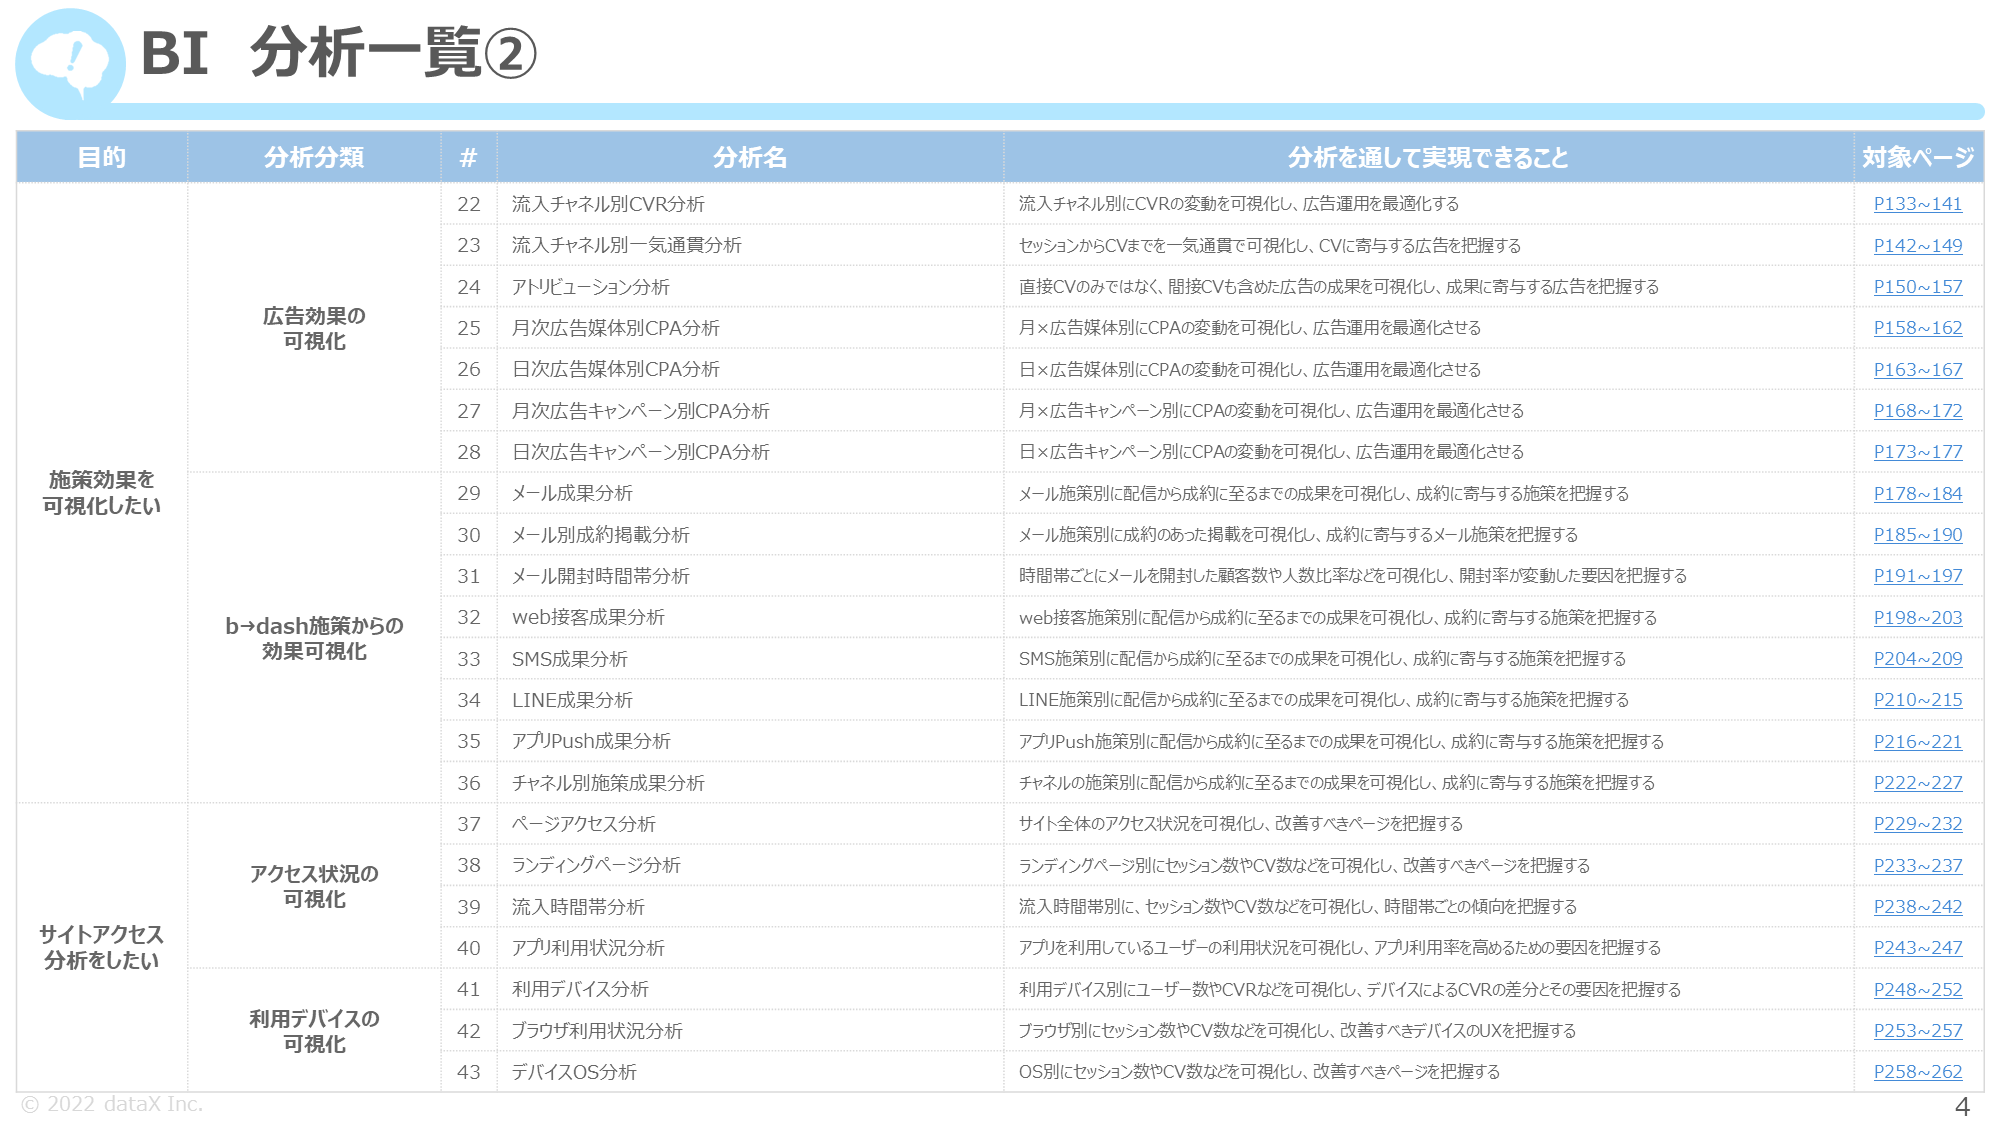Open page link P210~215
The height and width of the screenshot is (1125, 2000).
pyautogui.click(x=1918, y=700)
